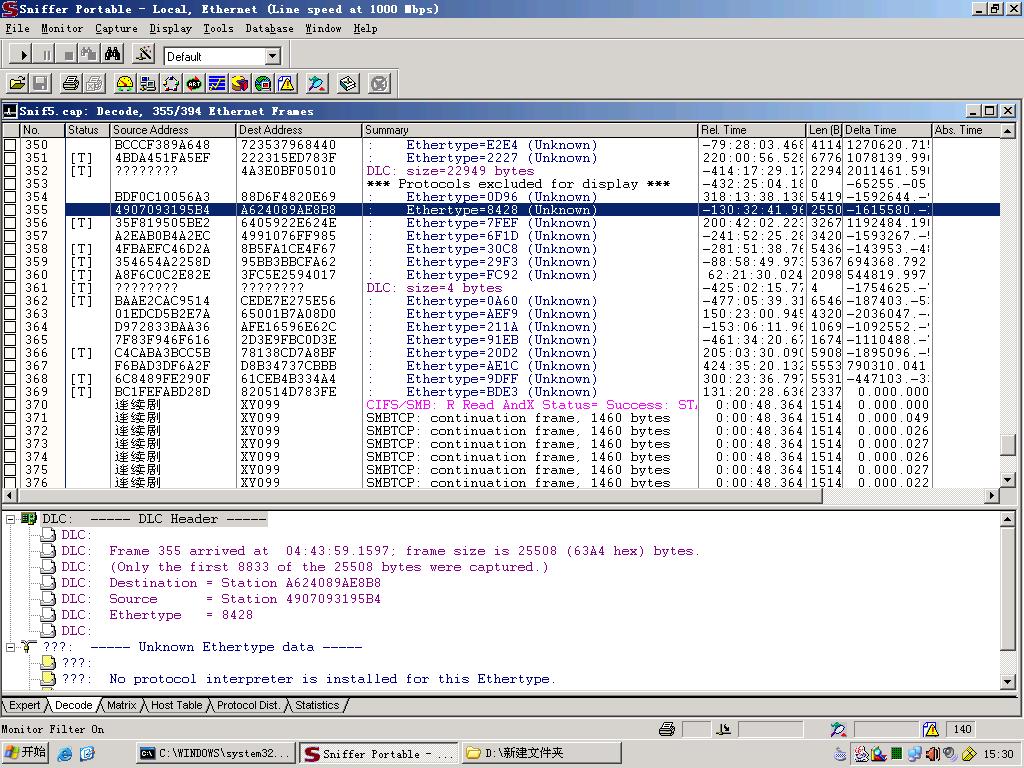The height and width of the screenshot is (768, 1024).
Task: Collapse the Unknown Ethertype data node
Action: point(10,647)
